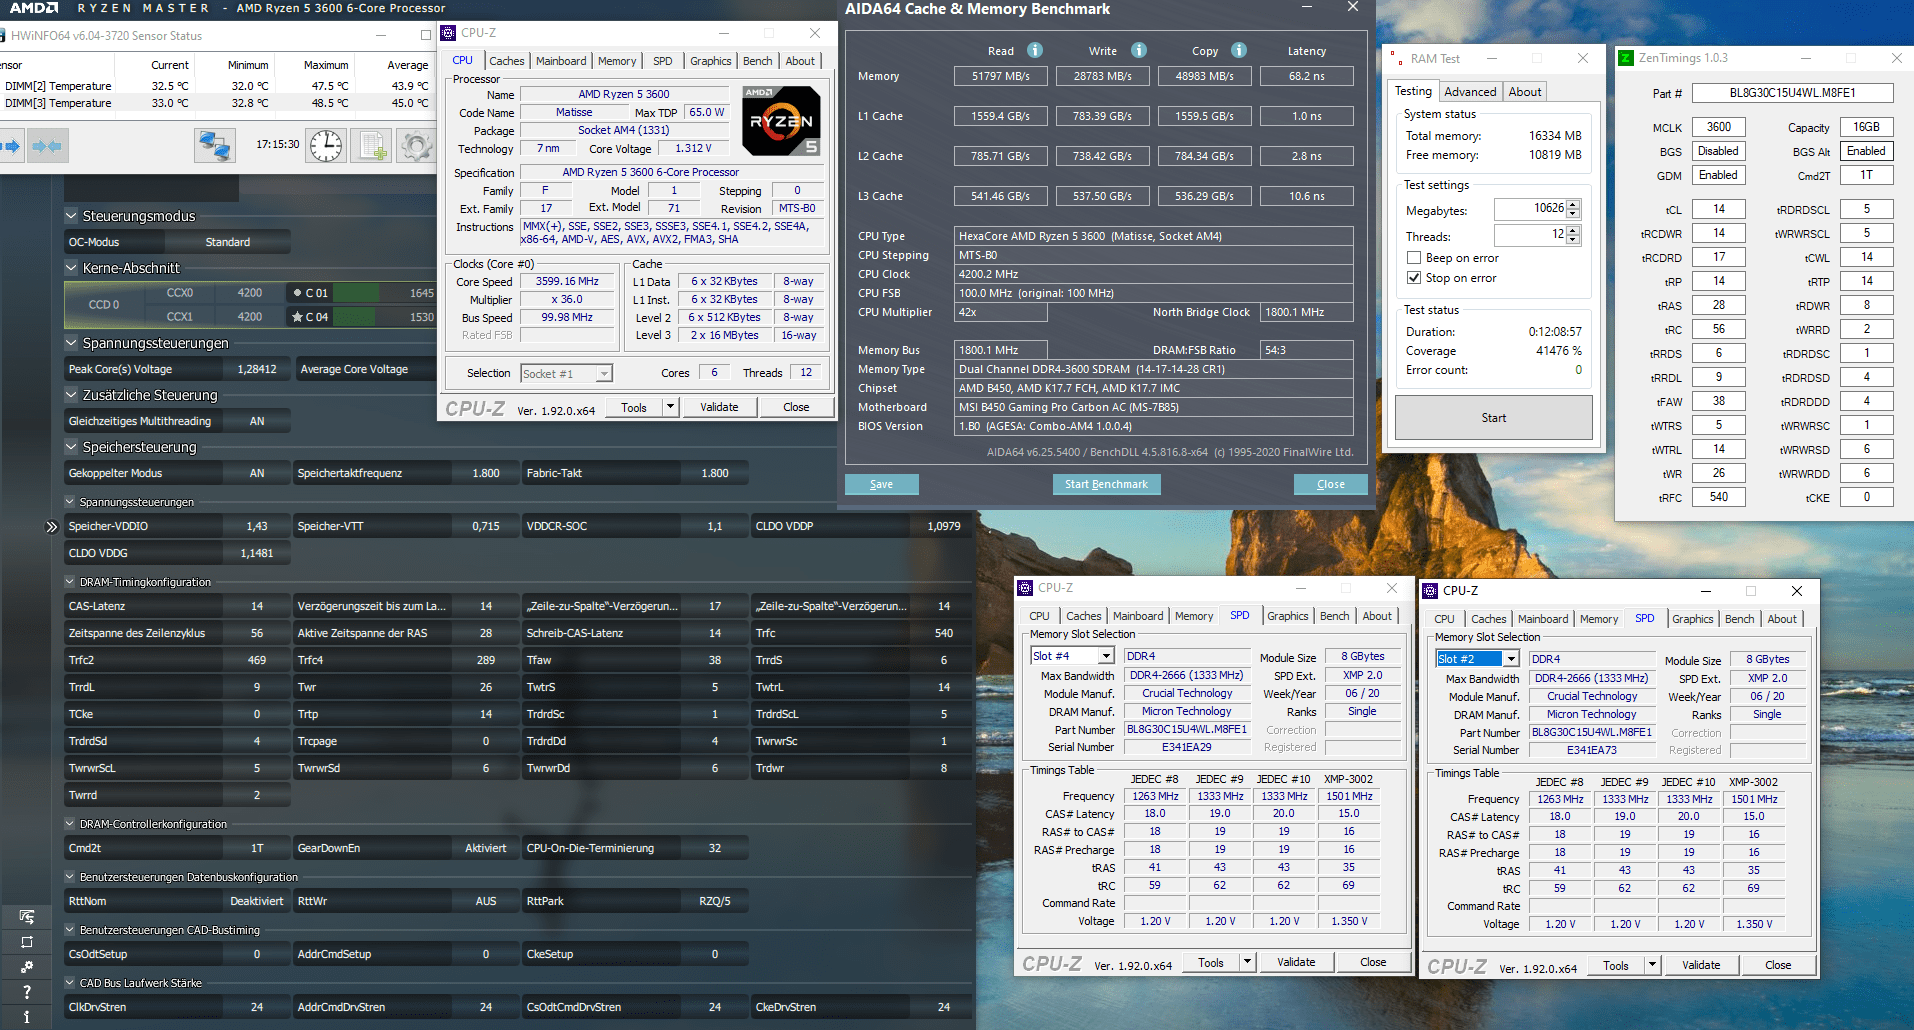The height and width of the screenshot is (1030, 1914).
Task: Click the ZenTimings MCLK 3600 field
Action: point(1719,127)
